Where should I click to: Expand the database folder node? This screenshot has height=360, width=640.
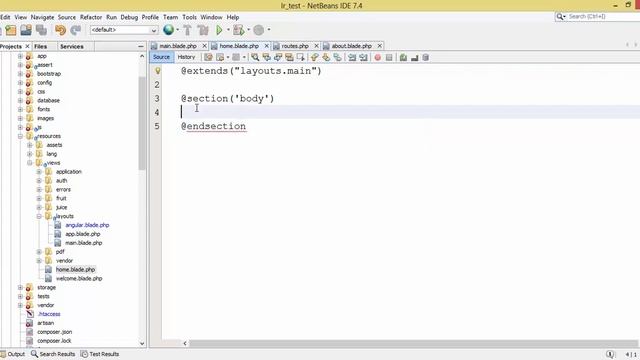click(x=20, y=100)
